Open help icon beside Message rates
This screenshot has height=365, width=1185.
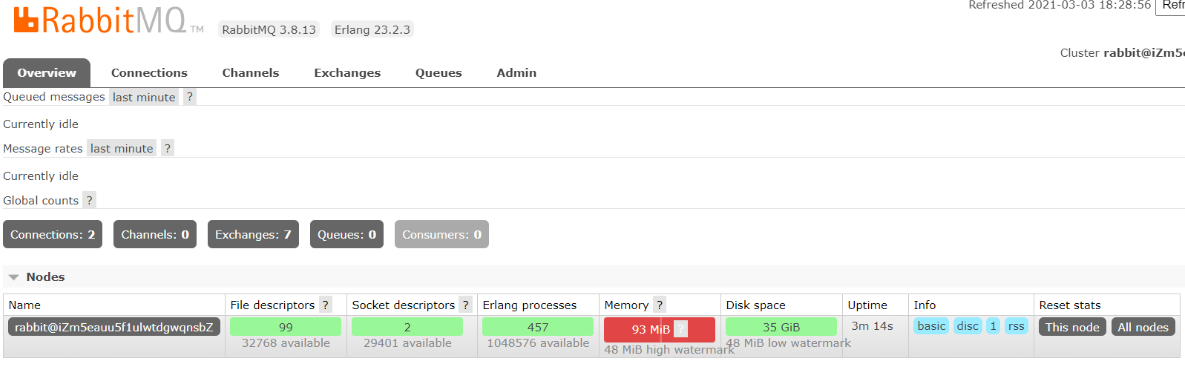pyautogui.click(x=168, y=148)
